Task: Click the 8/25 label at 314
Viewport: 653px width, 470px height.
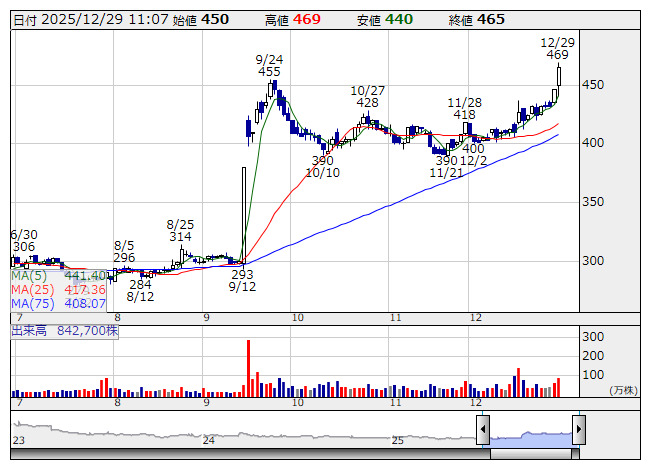Action: tap(179, 236)
